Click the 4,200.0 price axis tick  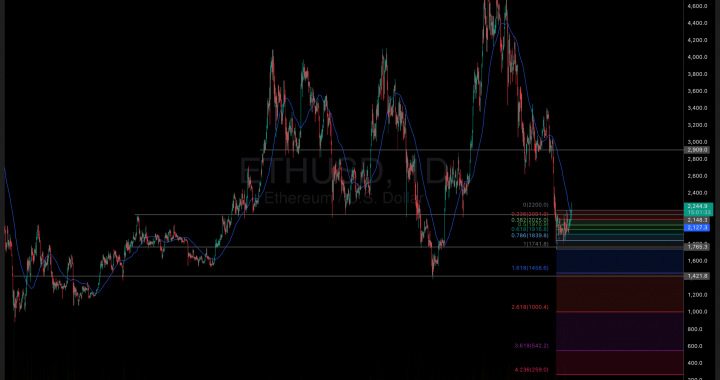point(697,40)
